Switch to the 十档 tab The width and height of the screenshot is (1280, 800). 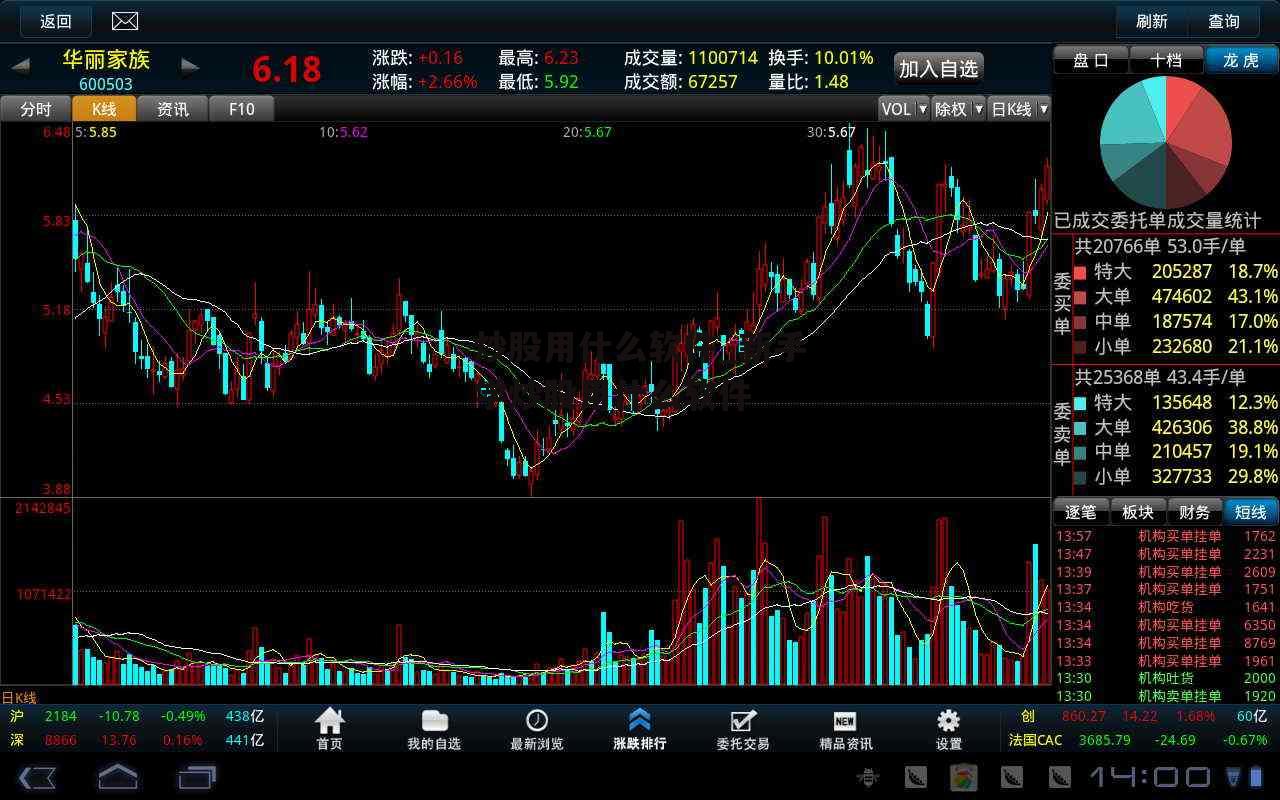[1166, 60]
